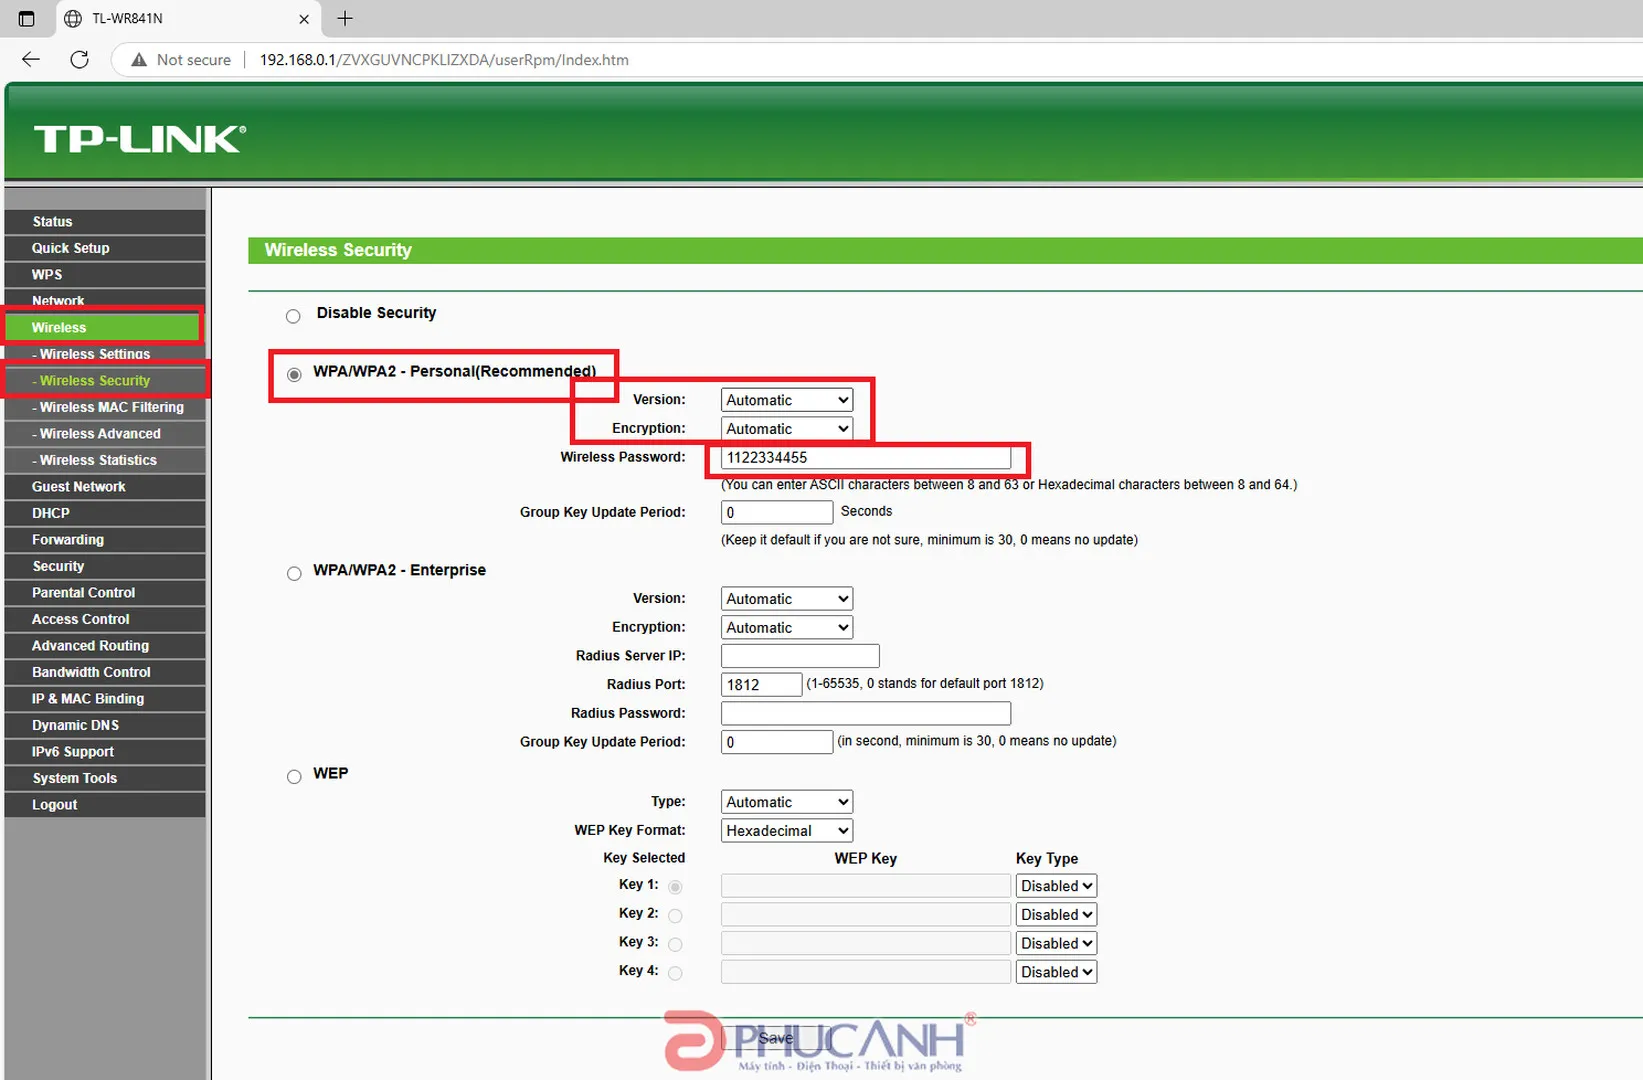Open Key 4 Key Type dropdown
1643x1080 pixels.
coord(1056,972)
